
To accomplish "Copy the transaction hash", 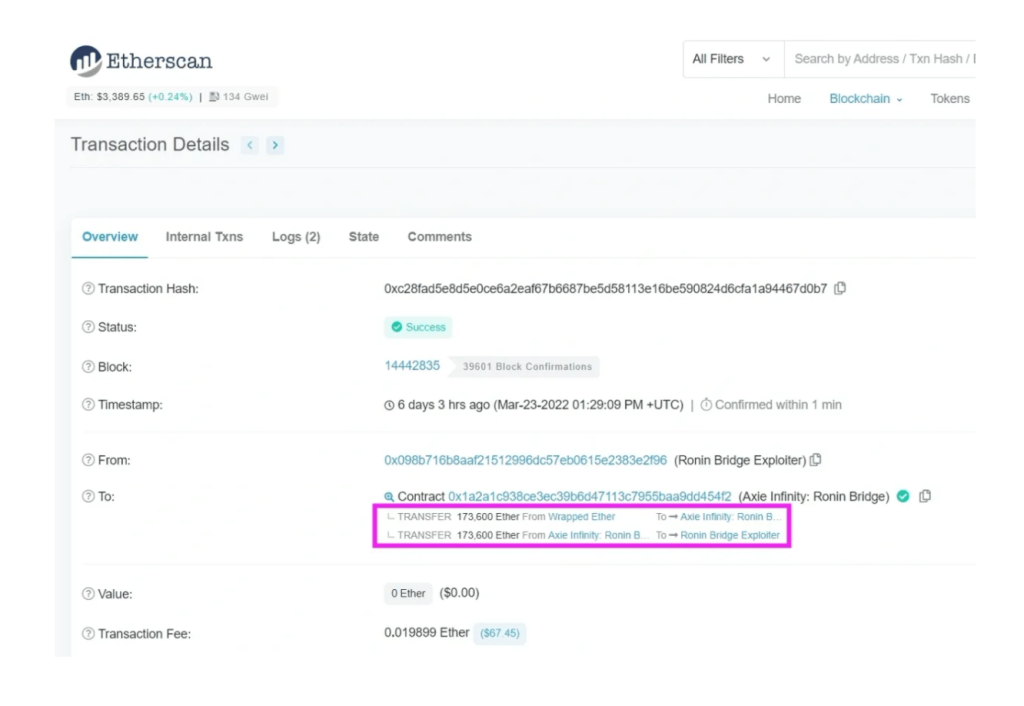I will tap(840, 288).
